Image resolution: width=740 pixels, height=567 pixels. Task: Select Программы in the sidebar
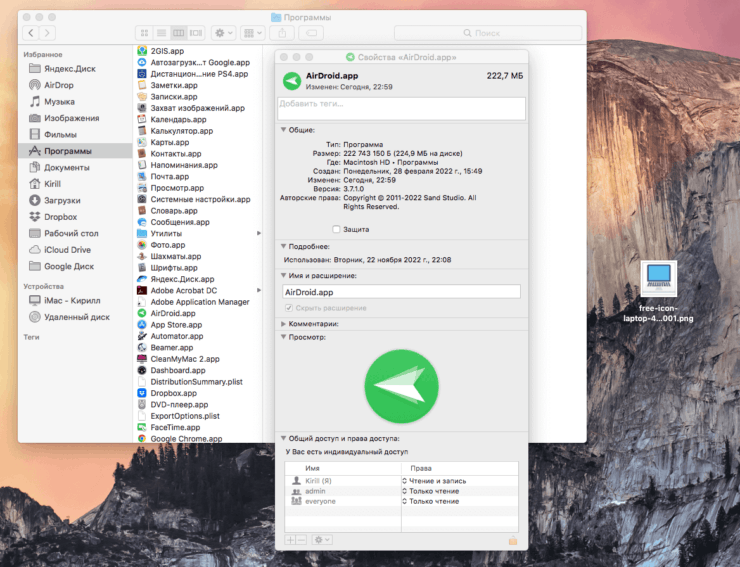pyautogui.click(x=76, y=151)
